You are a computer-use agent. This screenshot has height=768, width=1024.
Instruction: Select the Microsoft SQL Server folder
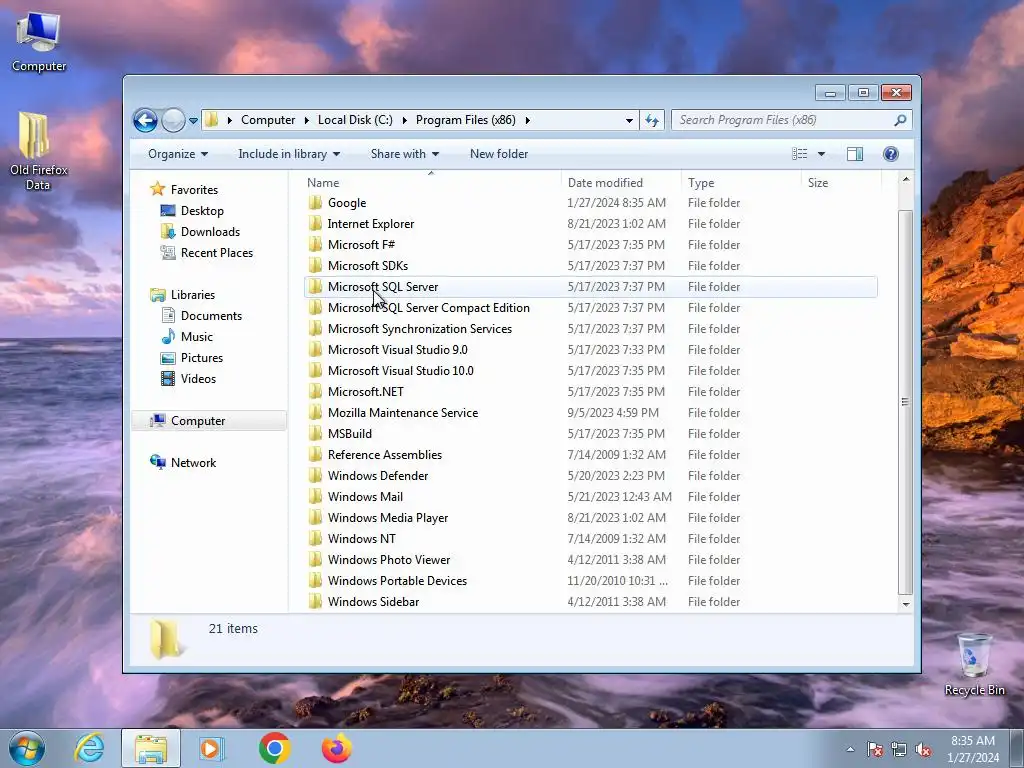coord(590,287)
